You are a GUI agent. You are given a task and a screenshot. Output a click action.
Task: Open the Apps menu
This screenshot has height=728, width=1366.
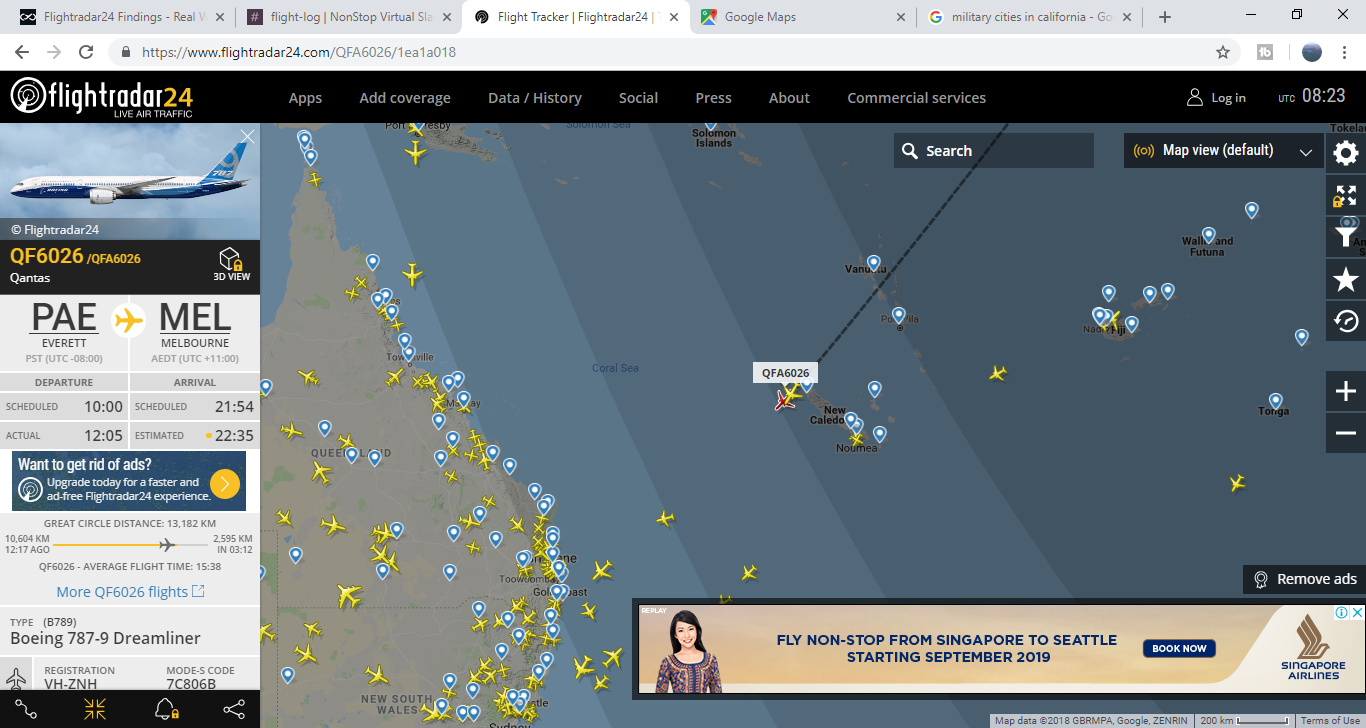tap(305, 98)
